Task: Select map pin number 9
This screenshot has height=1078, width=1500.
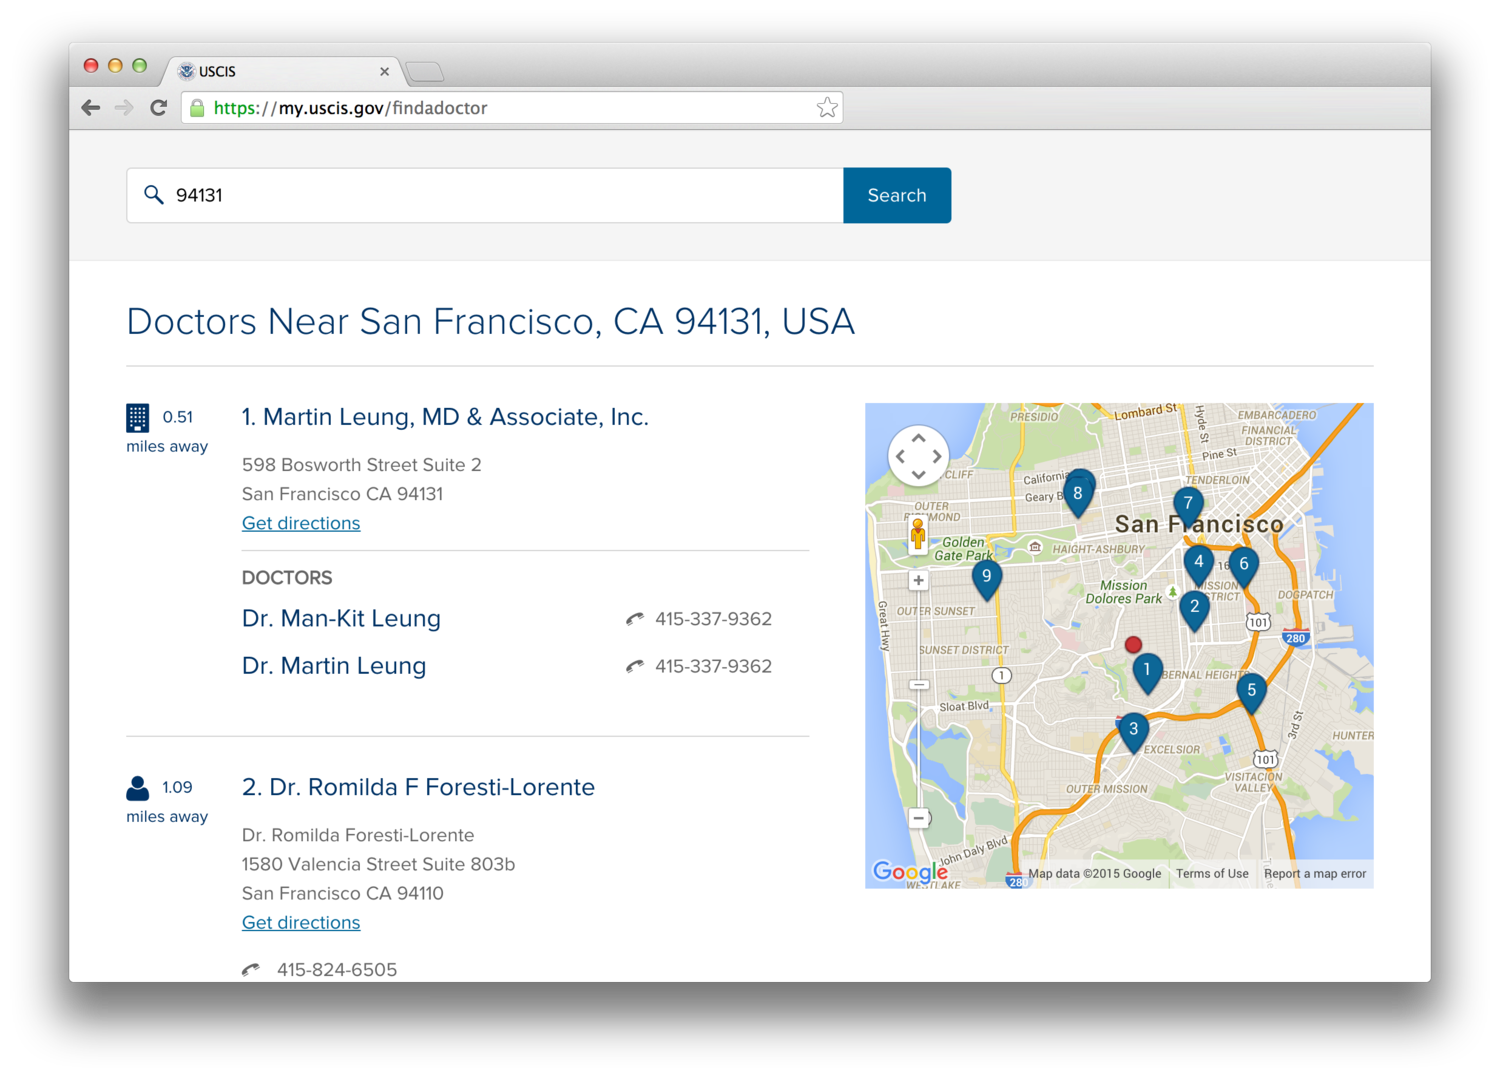Action: pyautogui.click(x=986, y=578)
